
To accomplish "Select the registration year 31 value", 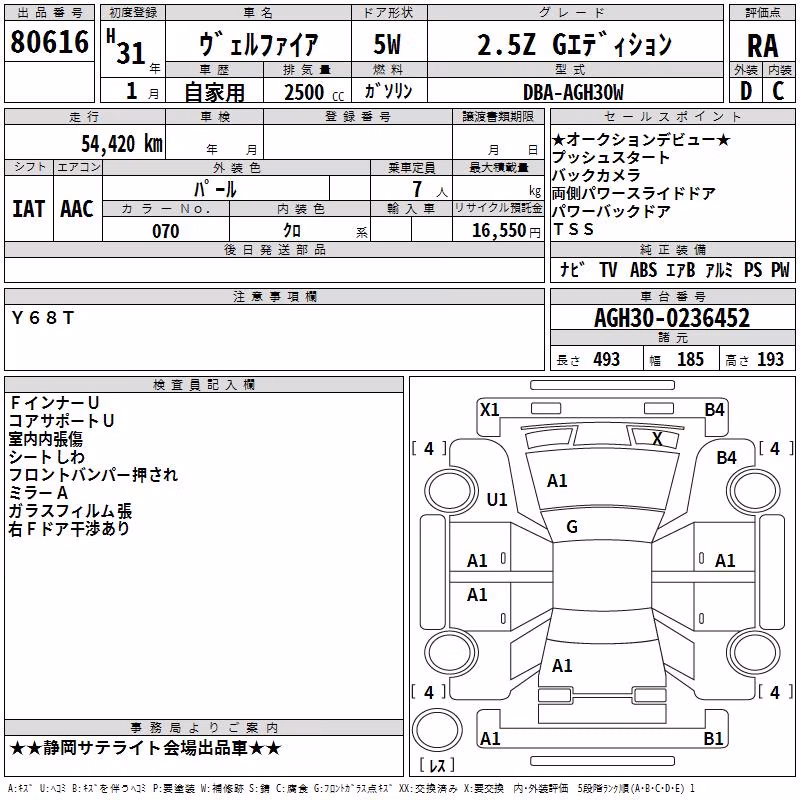I will 131,53.
